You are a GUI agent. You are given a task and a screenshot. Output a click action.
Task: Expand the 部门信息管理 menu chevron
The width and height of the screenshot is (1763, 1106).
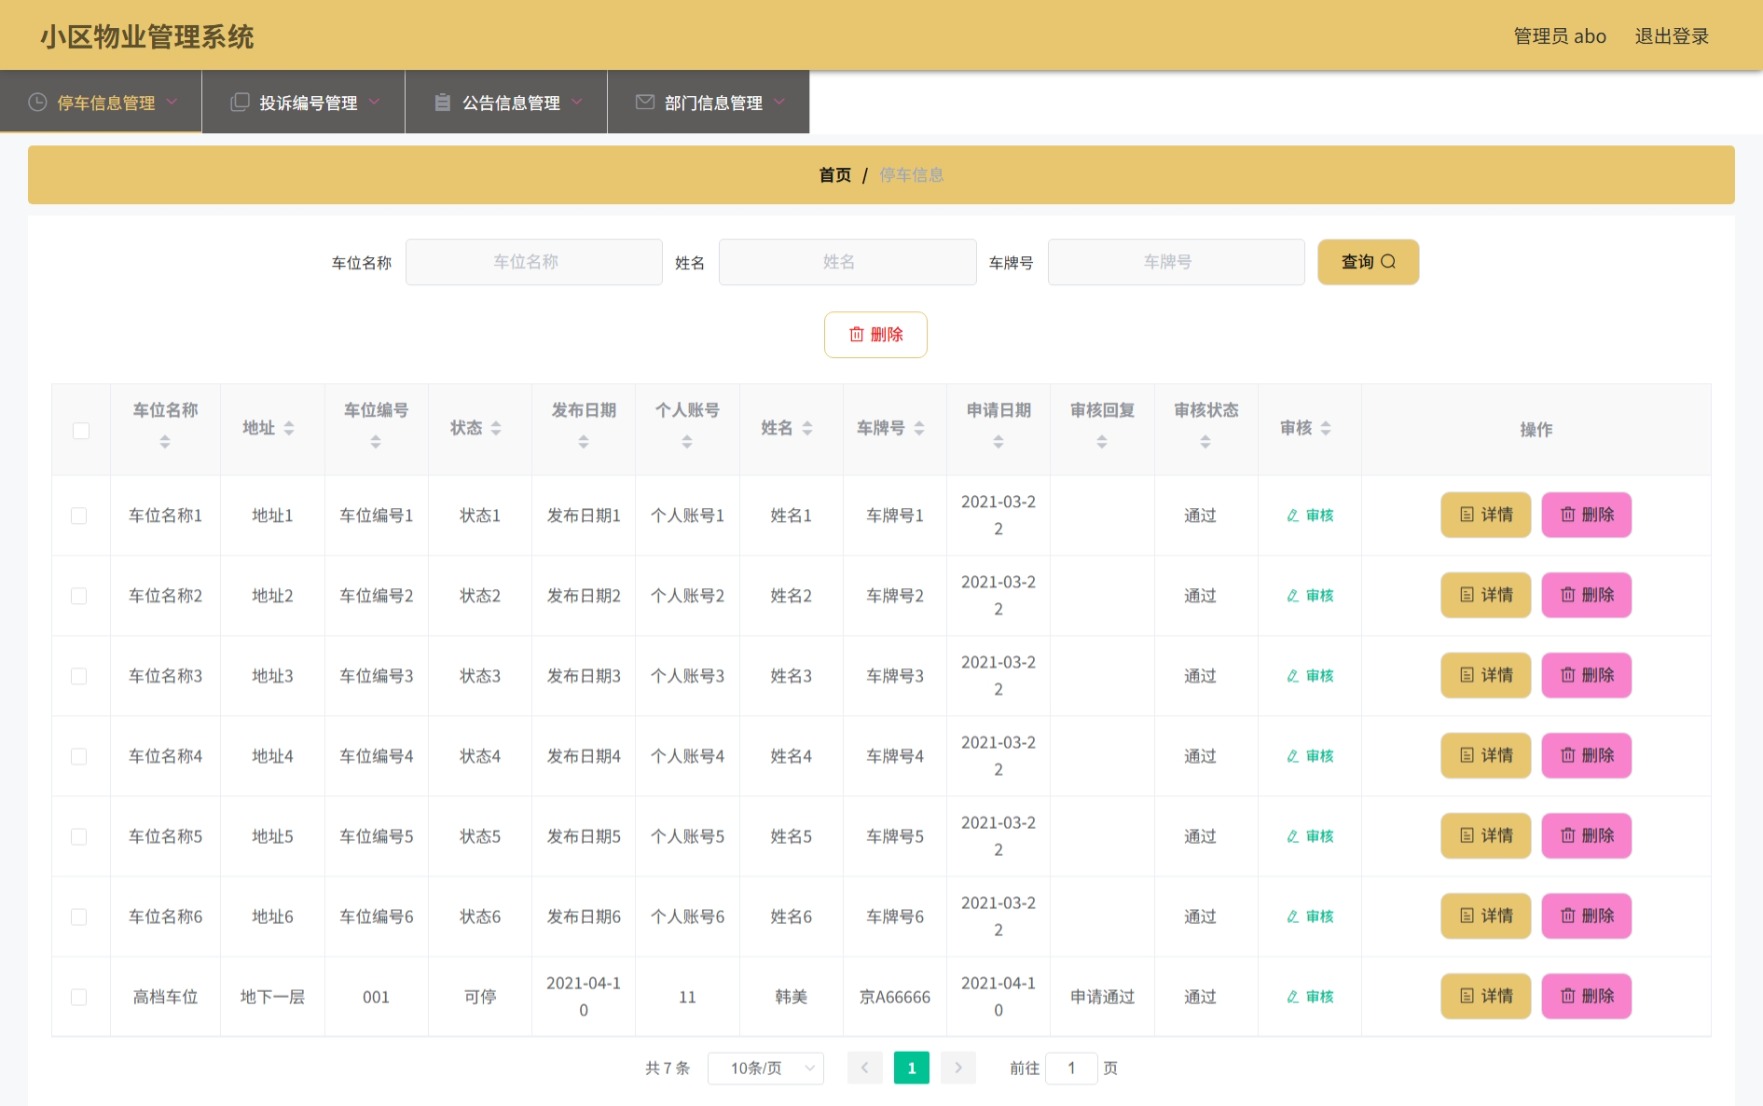(779, 102)
